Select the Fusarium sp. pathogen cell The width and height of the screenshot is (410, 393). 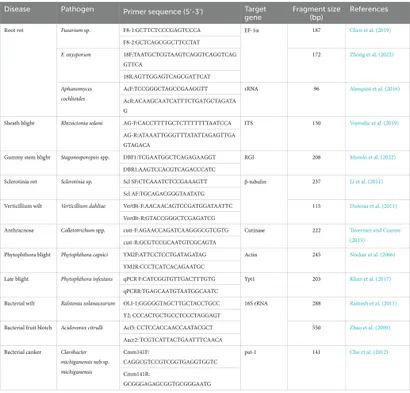pos(75,30)
